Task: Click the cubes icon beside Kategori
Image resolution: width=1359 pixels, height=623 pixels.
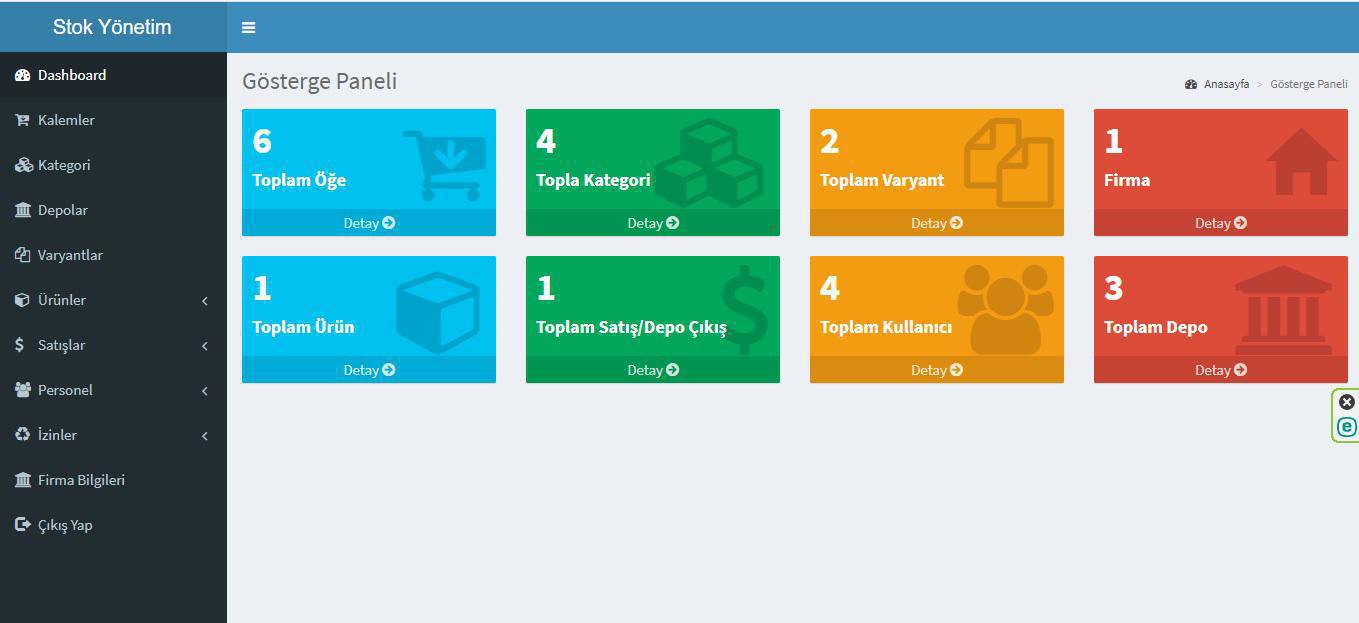Action: point(23,165)
